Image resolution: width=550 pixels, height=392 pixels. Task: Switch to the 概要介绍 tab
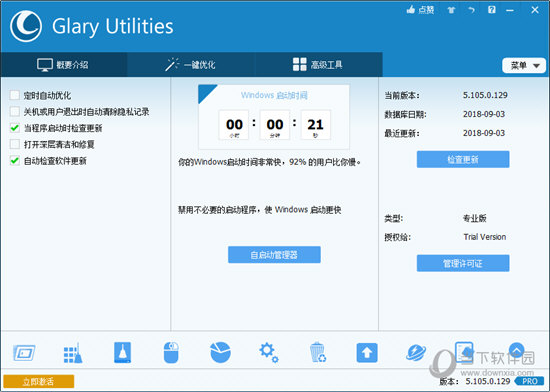point(63,65)
